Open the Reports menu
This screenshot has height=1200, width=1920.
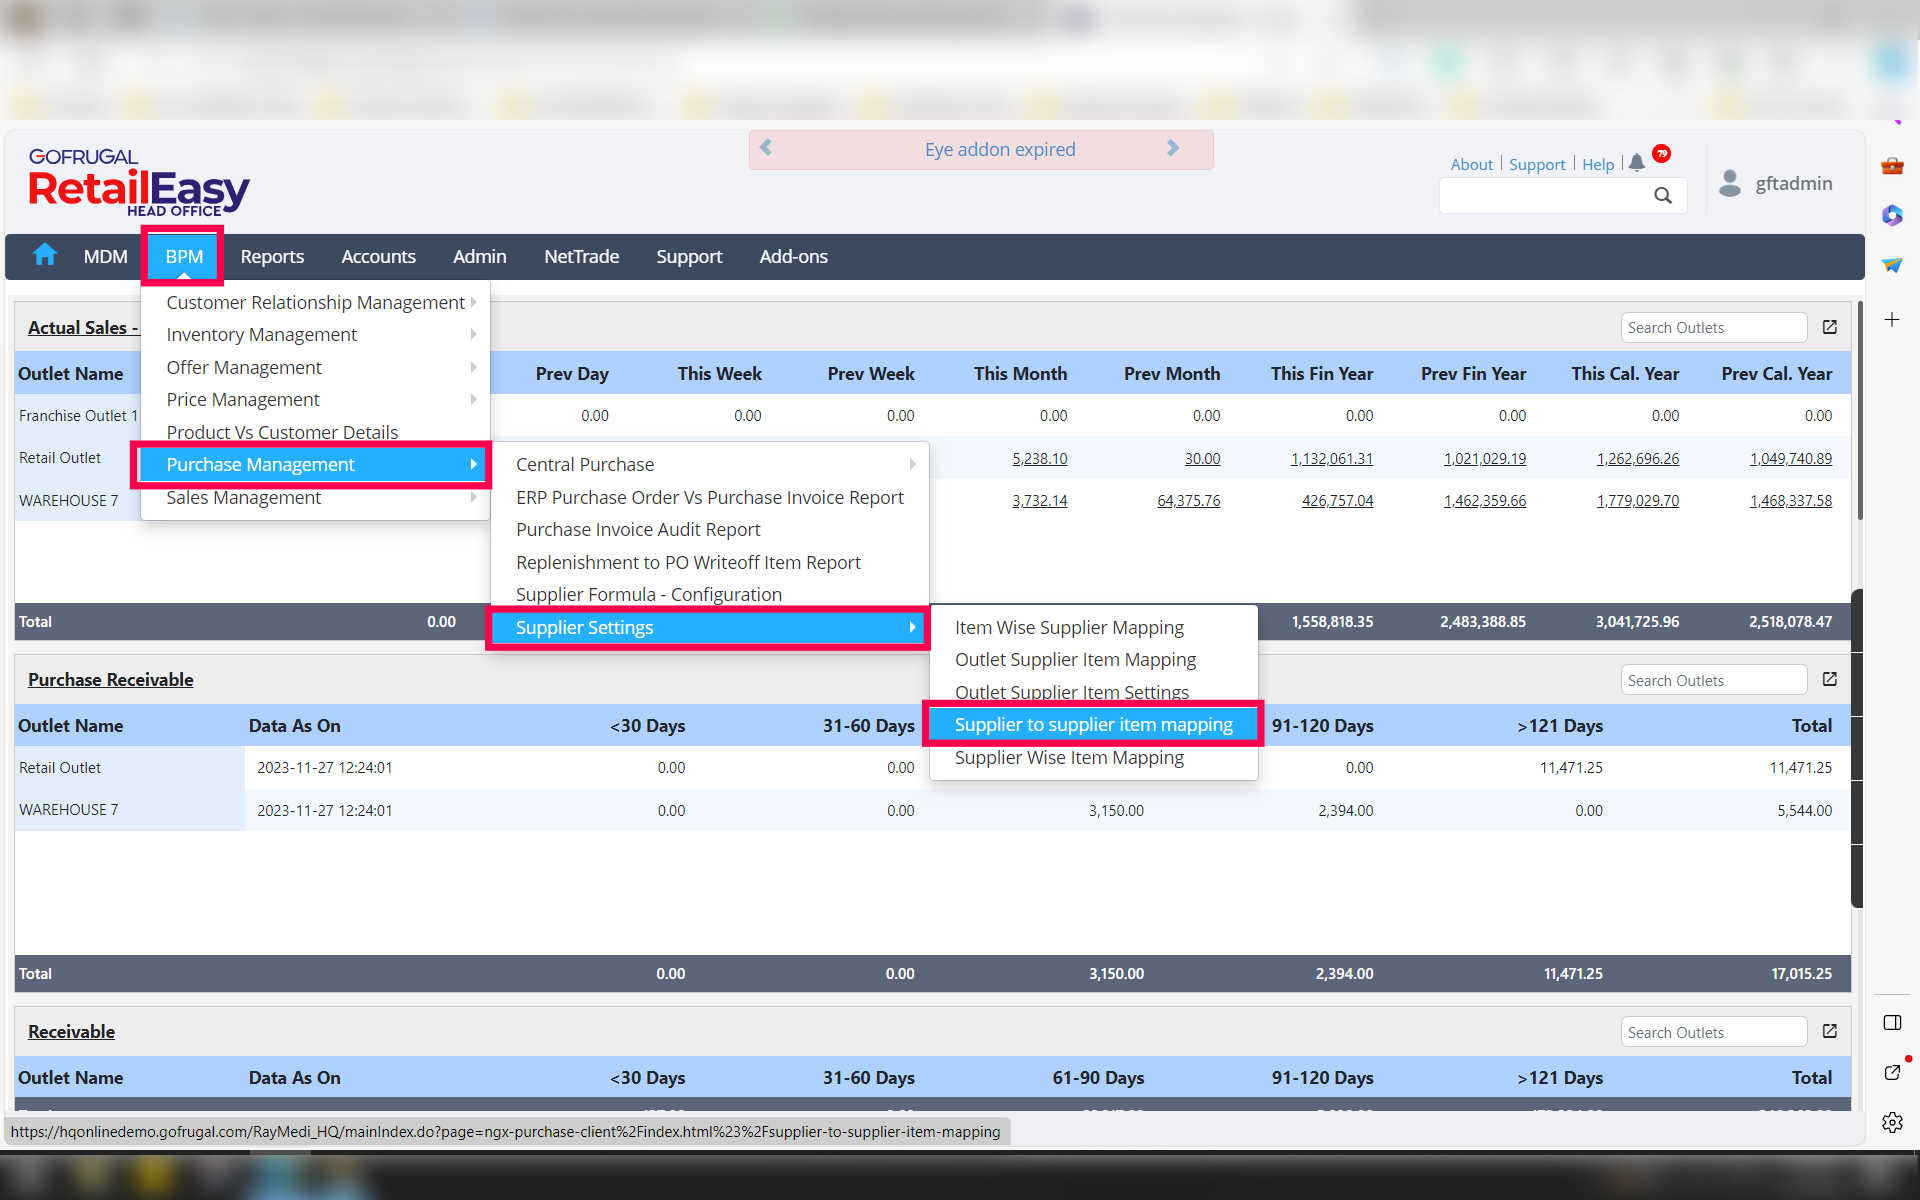(272, 256)
